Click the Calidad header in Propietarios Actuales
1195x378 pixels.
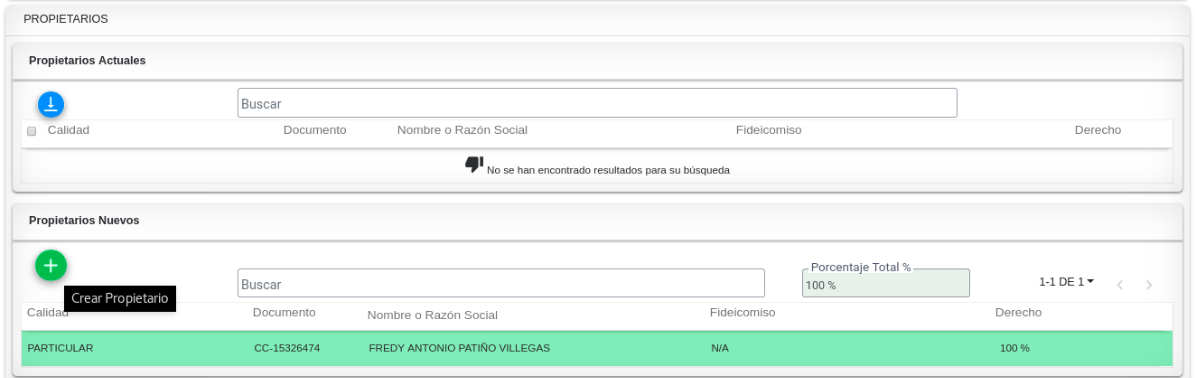[x=69, y=130]
